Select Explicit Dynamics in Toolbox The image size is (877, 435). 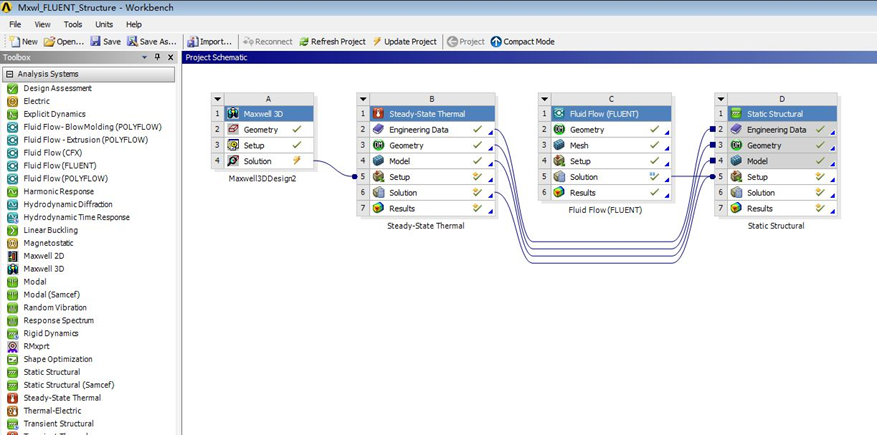(54, 114)
